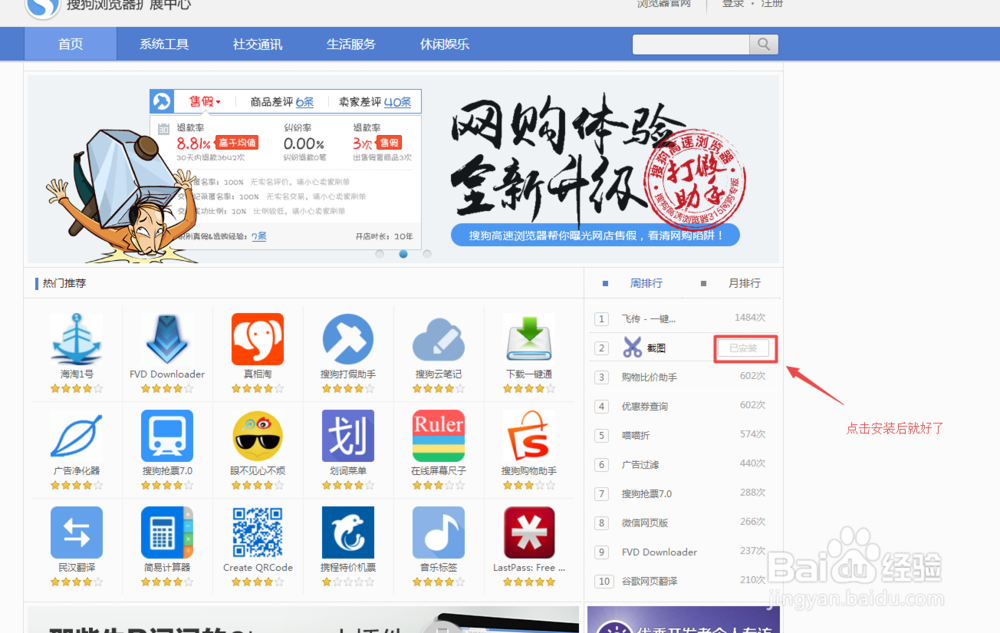Open the 眼不见心不烦 sunglasses face icon
The width and height of the screenshot is (1000, 633).
[258, 435]
